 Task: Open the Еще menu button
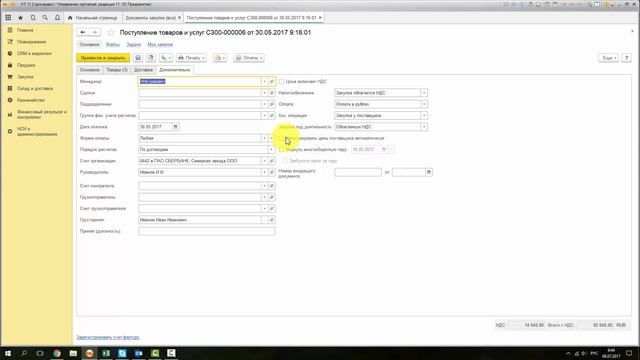609,58
